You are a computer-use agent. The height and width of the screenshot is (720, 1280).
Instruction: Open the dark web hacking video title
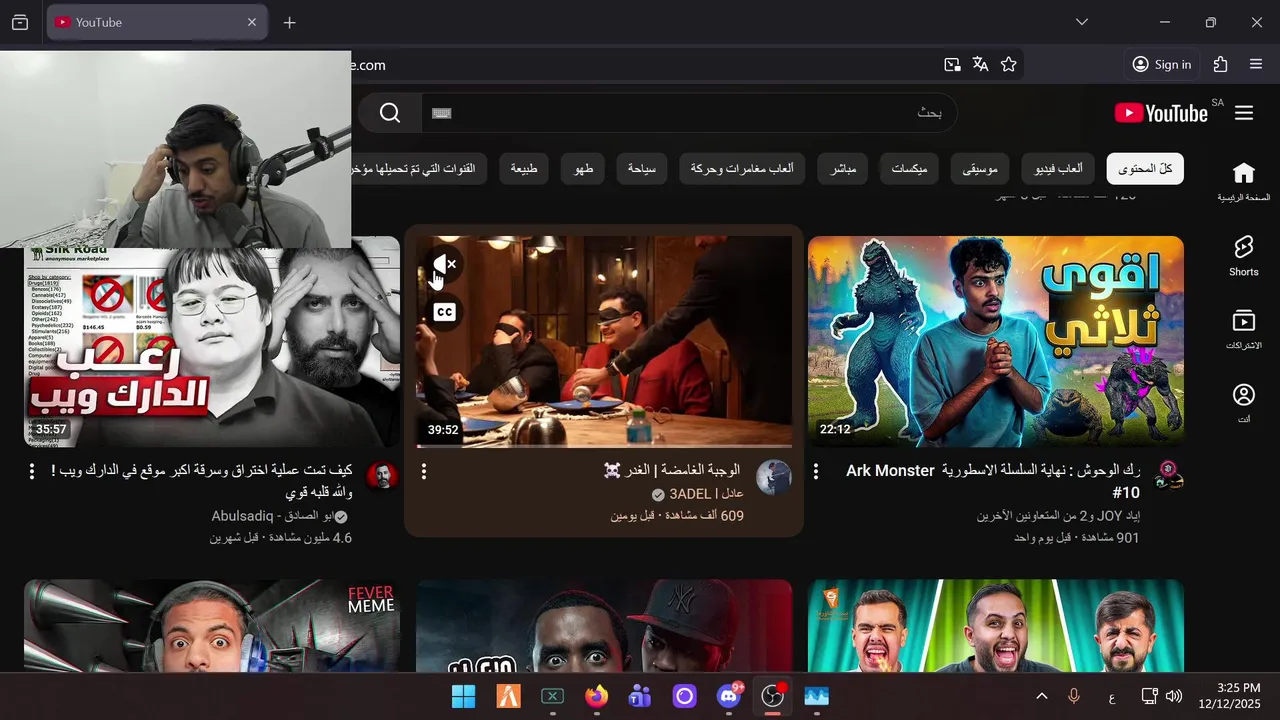(204, 481)
